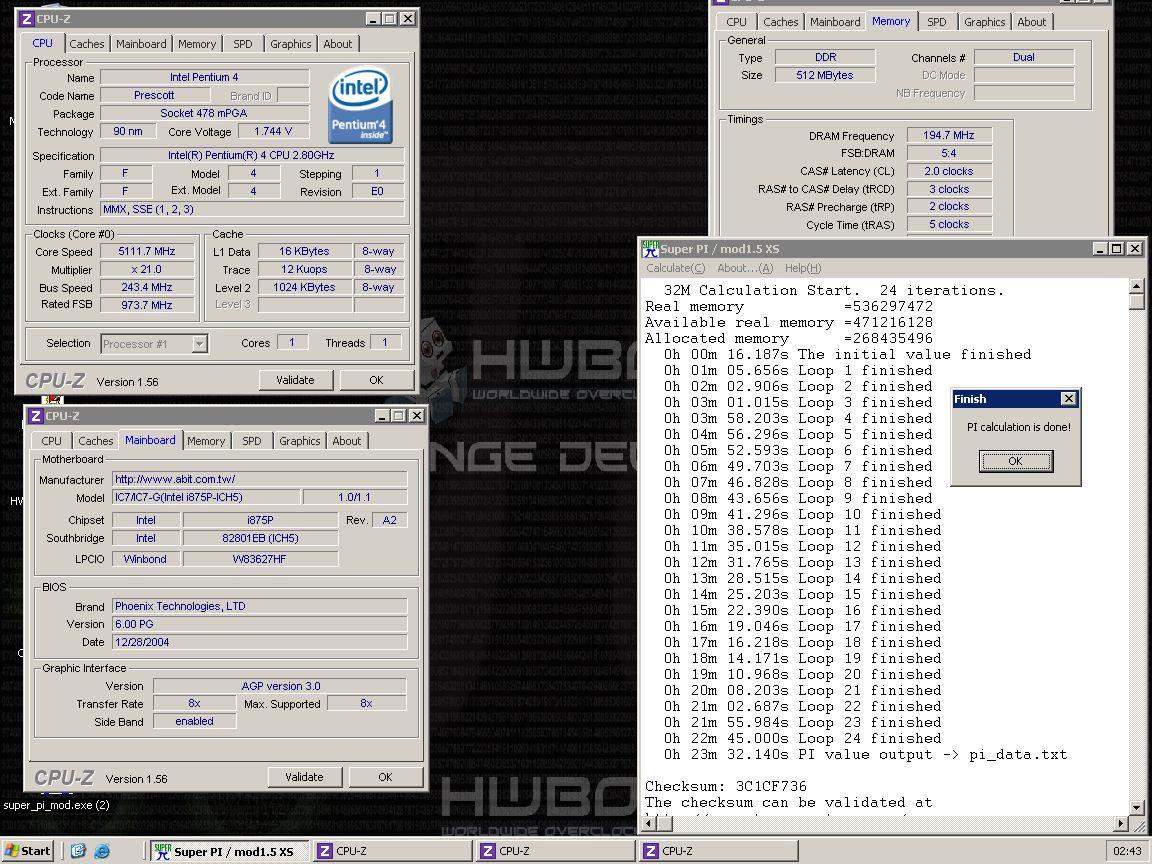The height and width of the screenshot is (864, 1152).
Task: Click super_pi_mod.exe (2) desktop label
Action: (57, 805)
